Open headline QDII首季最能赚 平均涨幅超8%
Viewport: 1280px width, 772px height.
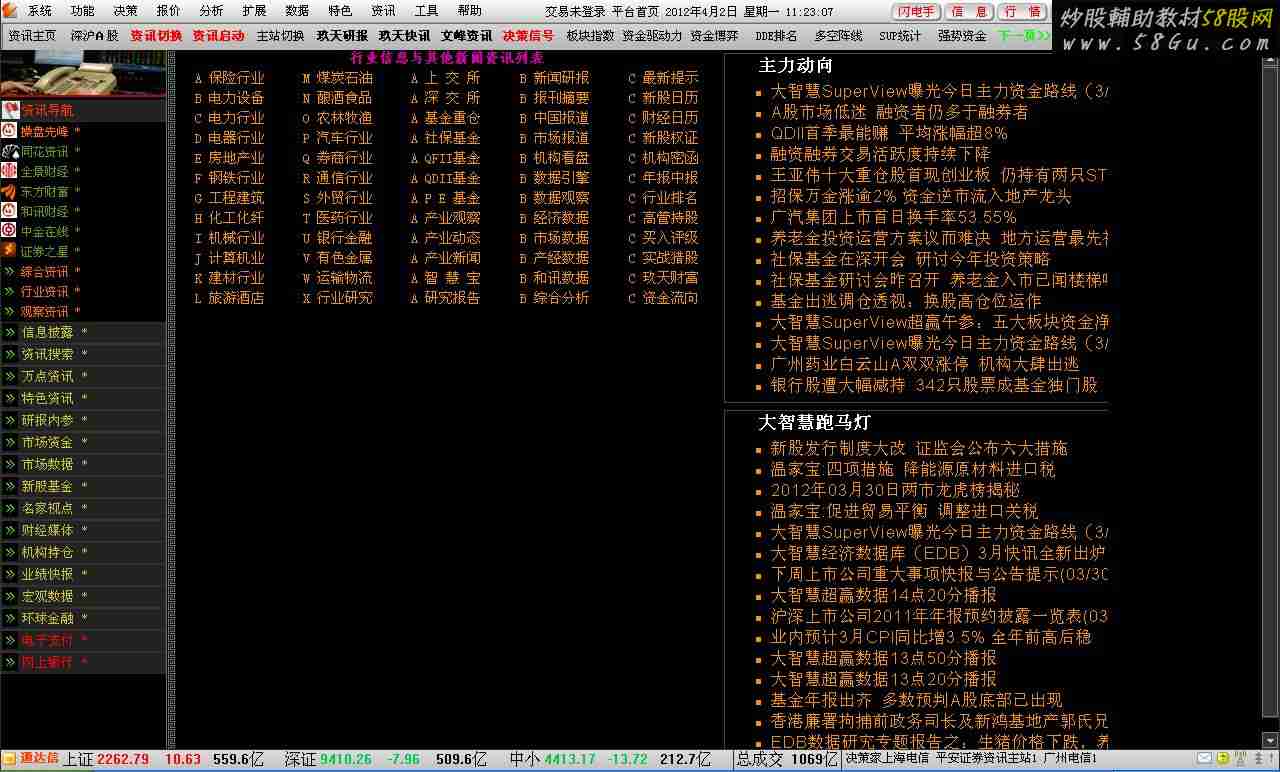tap(889, 133)
